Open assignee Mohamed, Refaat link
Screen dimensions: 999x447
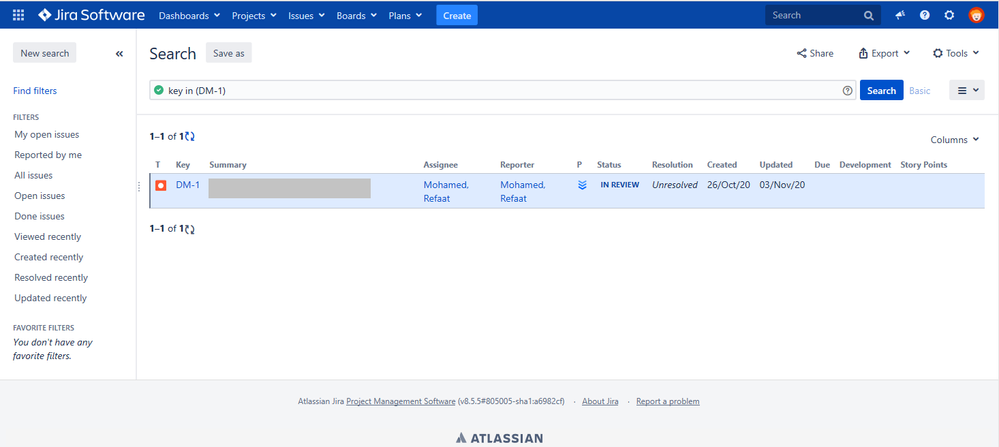pos(446,192)
